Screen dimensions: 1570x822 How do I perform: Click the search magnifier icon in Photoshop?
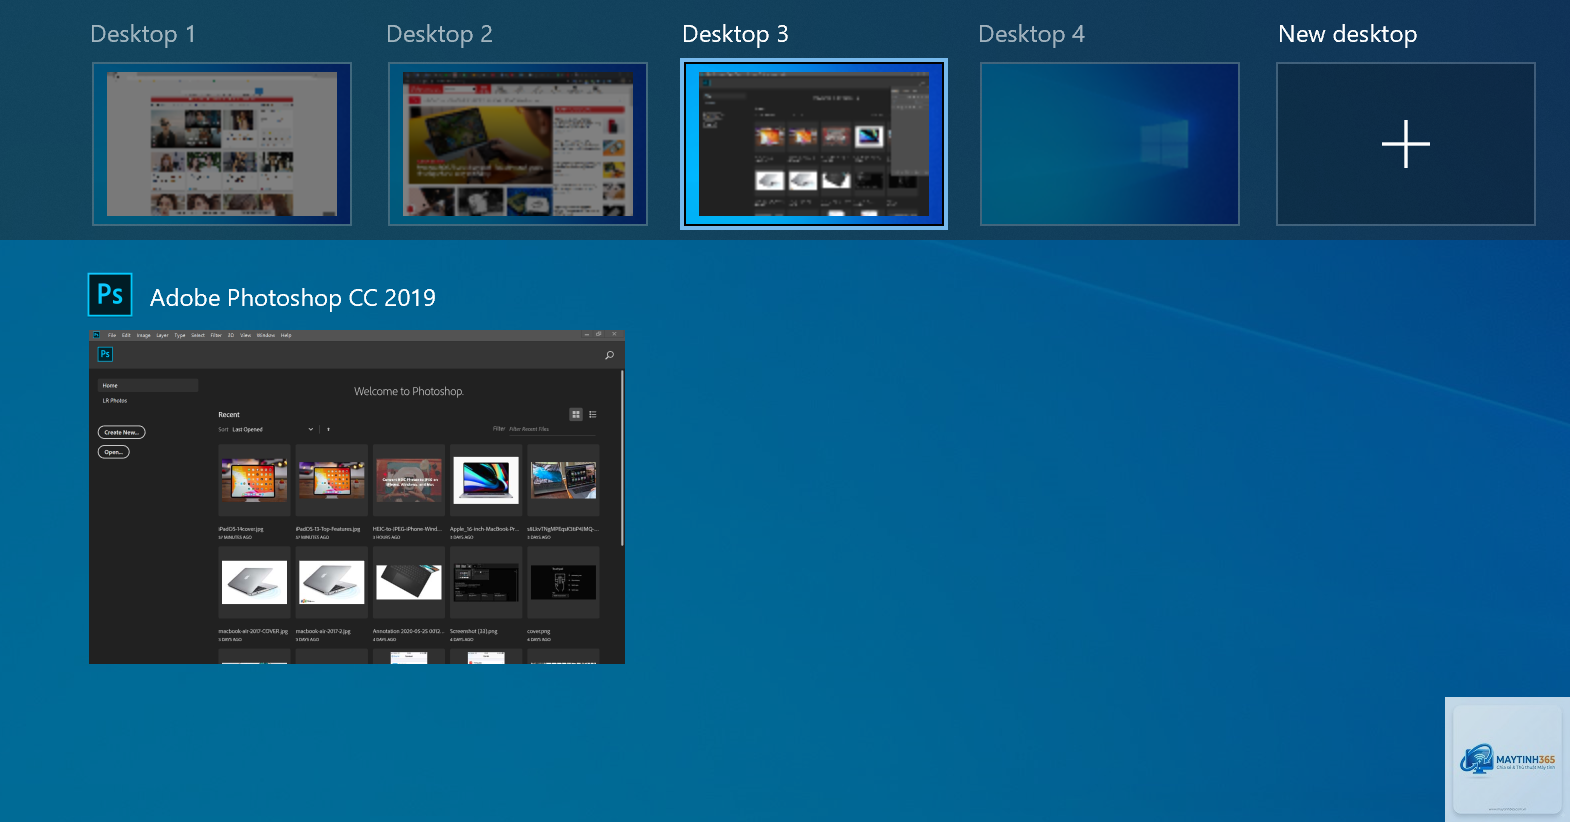point(609,355)
